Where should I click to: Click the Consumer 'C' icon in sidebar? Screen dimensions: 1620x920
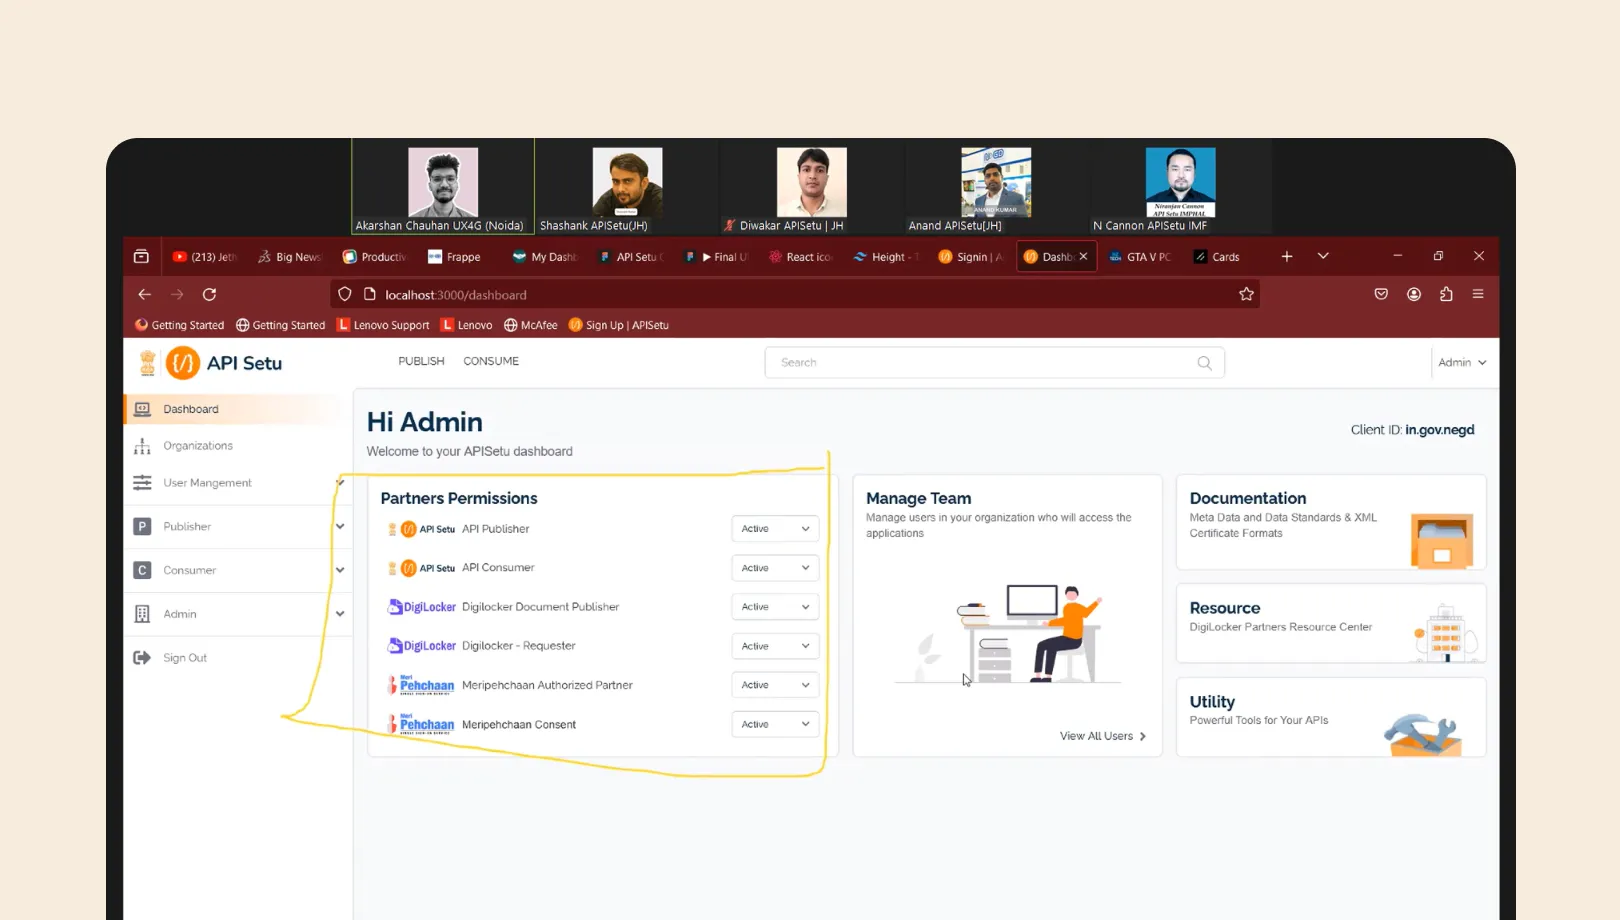coord(142,570)
